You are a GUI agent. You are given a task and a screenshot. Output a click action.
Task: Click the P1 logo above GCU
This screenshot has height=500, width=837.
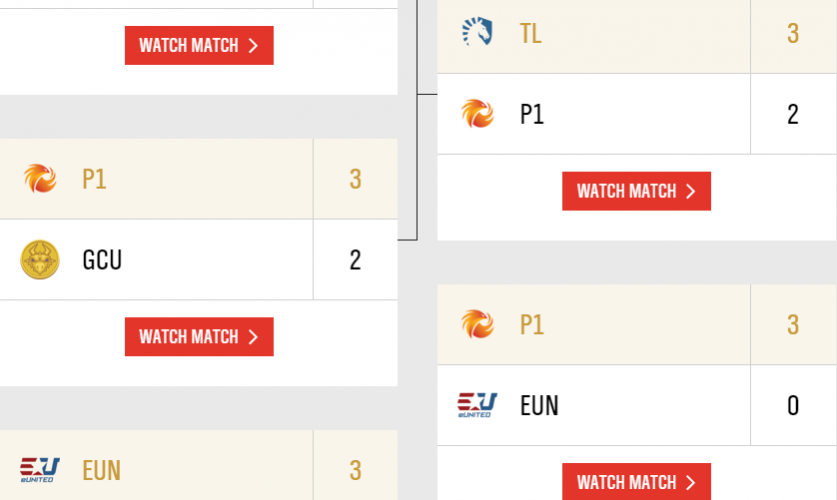[x=40, y=179]
